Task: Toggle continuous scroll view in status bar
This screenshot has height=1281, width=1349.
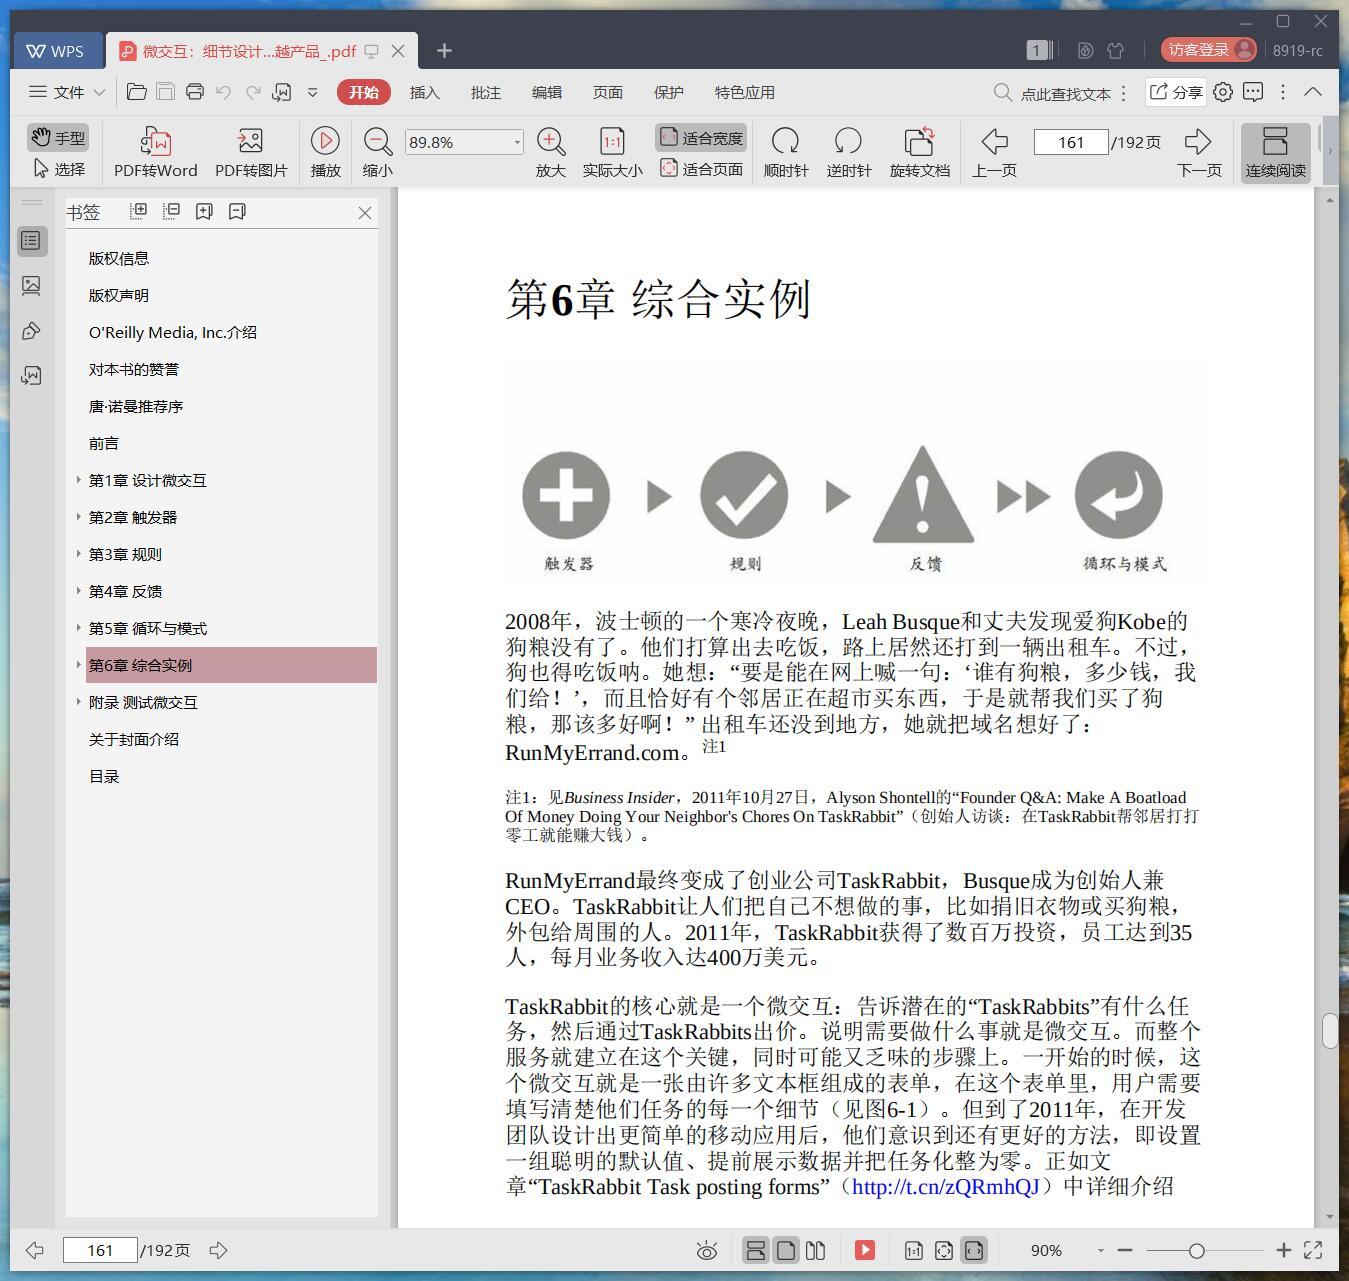Action: click(x=756, y=1250)
